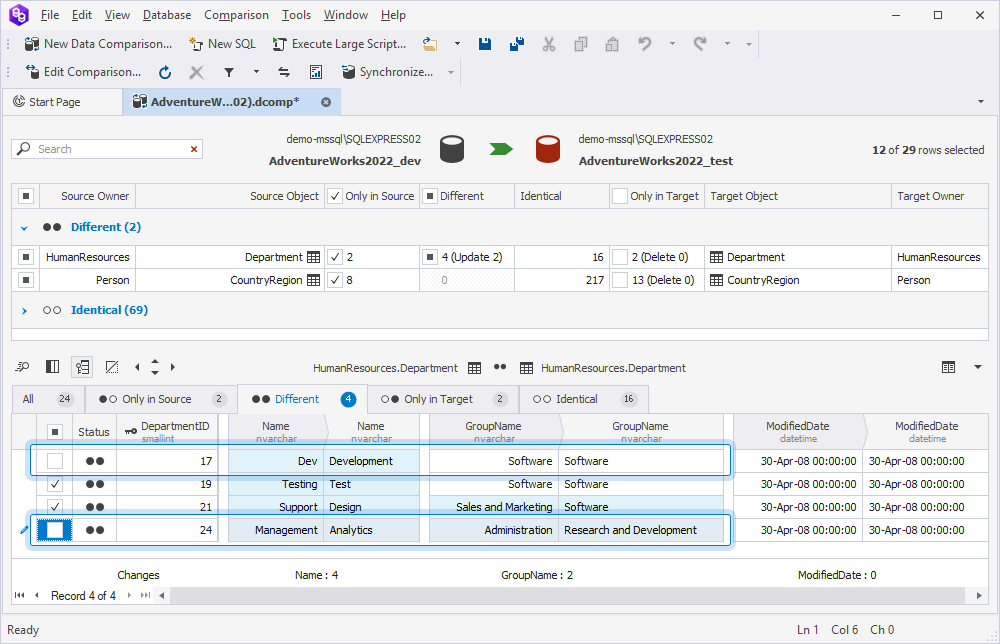The height and width of the screenshot is (644, 1000).
Task: Click the find-in-grid search icon
Action: coord(23,367)
